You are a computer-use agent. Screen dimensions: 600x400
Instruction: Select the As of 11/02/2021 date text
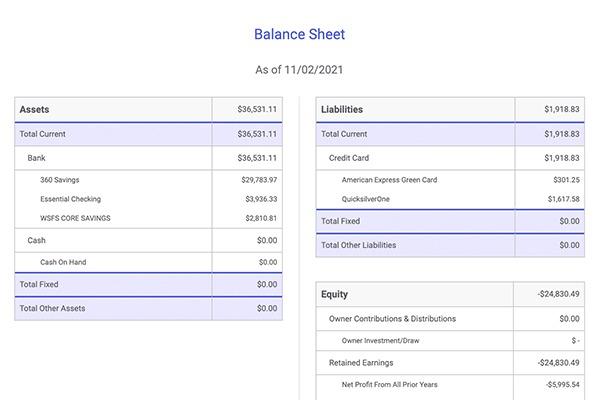(x=299, y=70)
